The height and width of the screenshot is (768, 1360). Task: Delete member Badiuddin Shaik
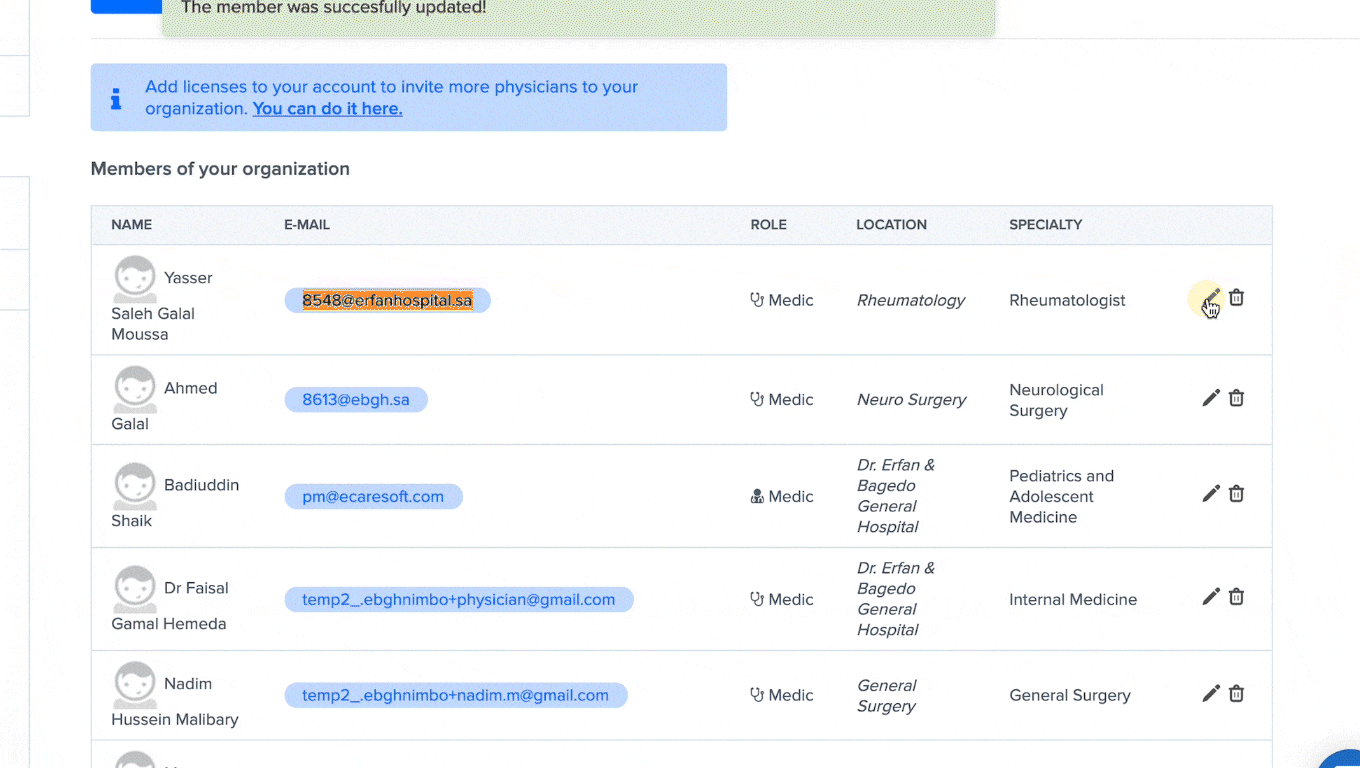(x=1237, y=494)
